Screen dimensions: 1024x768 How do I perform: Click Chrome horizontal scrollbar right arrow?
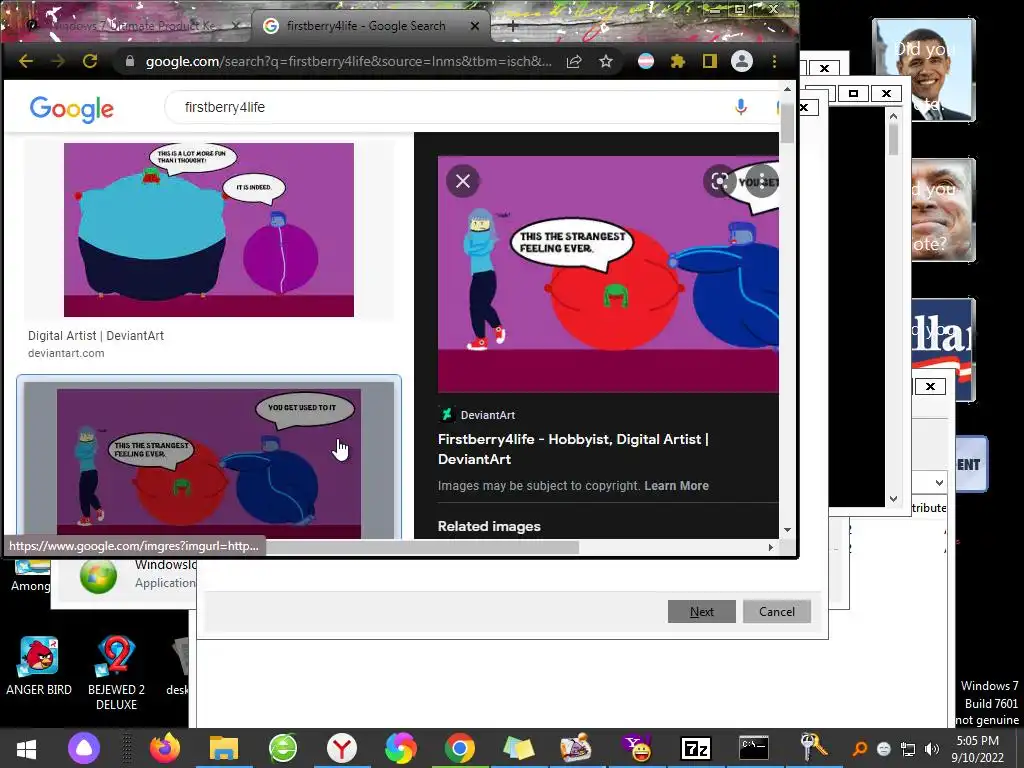click(x=771, y=547)
